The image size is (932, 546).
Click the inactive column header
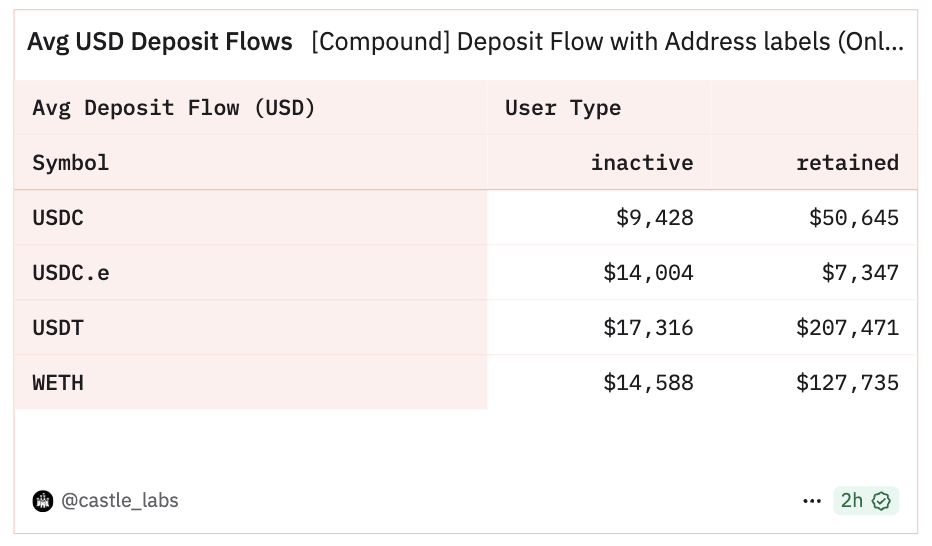pos(642,162)
